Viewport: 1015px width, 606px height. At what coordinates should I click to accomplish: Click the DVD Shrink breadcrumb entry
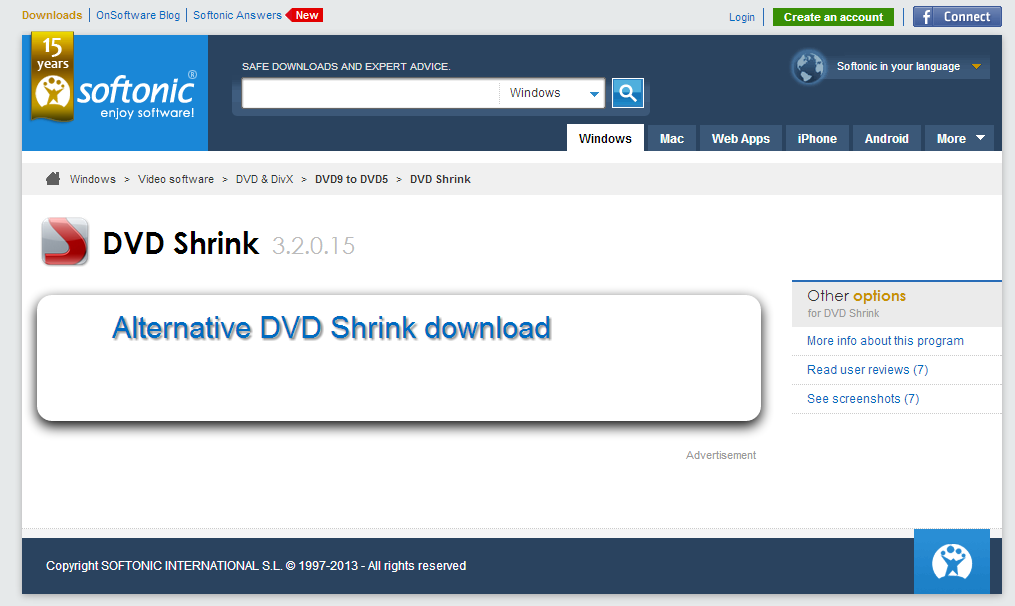coord(440,179)
